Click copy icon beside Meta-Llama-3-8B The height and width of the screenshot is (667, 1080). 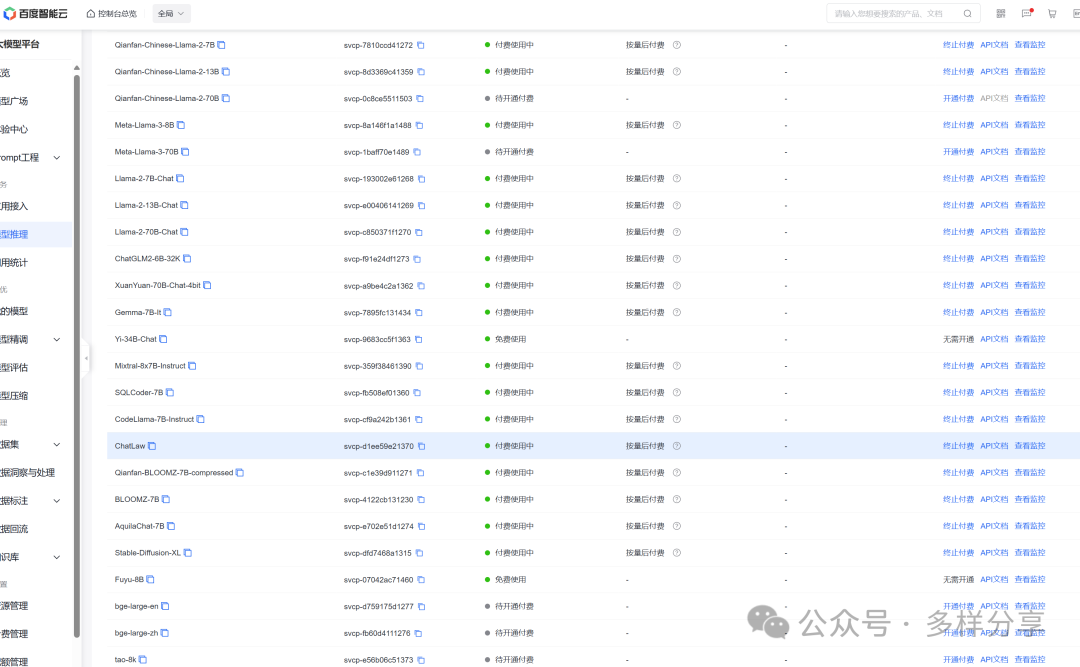tap(181, 125)
